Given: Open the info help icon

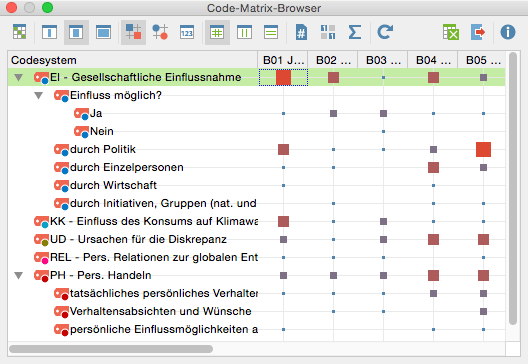Looking at the screenshot, I should click(508, 32).
